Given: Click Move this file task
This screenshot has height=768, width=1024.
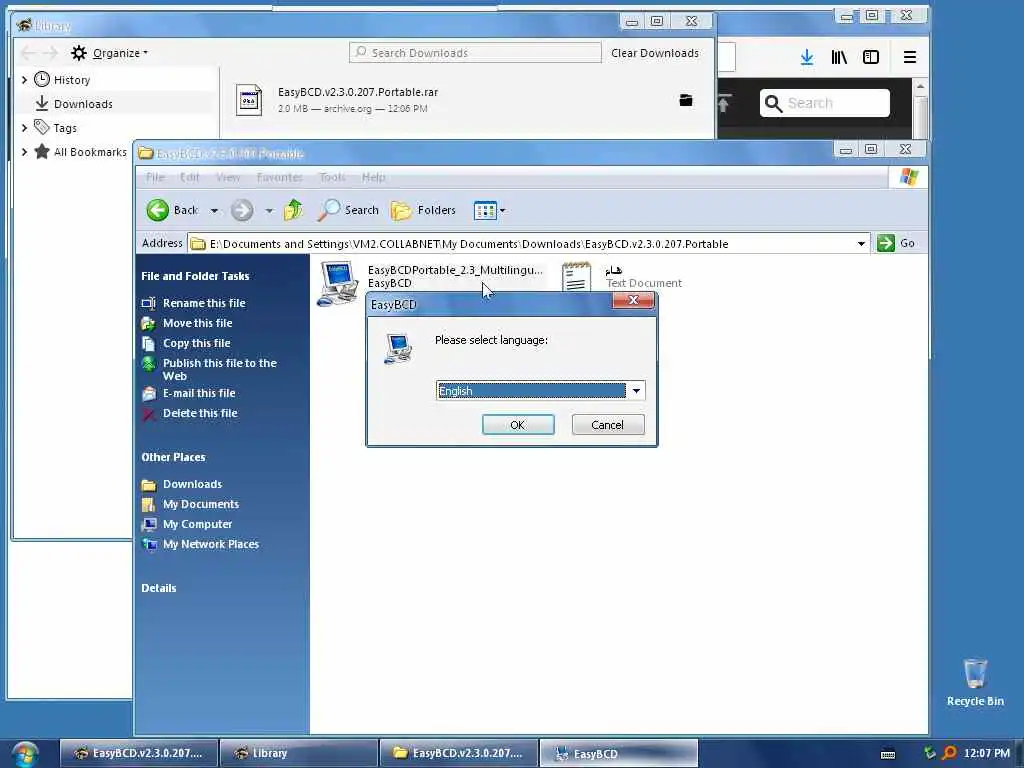Looking at the screenshot, I should [197, 323].
